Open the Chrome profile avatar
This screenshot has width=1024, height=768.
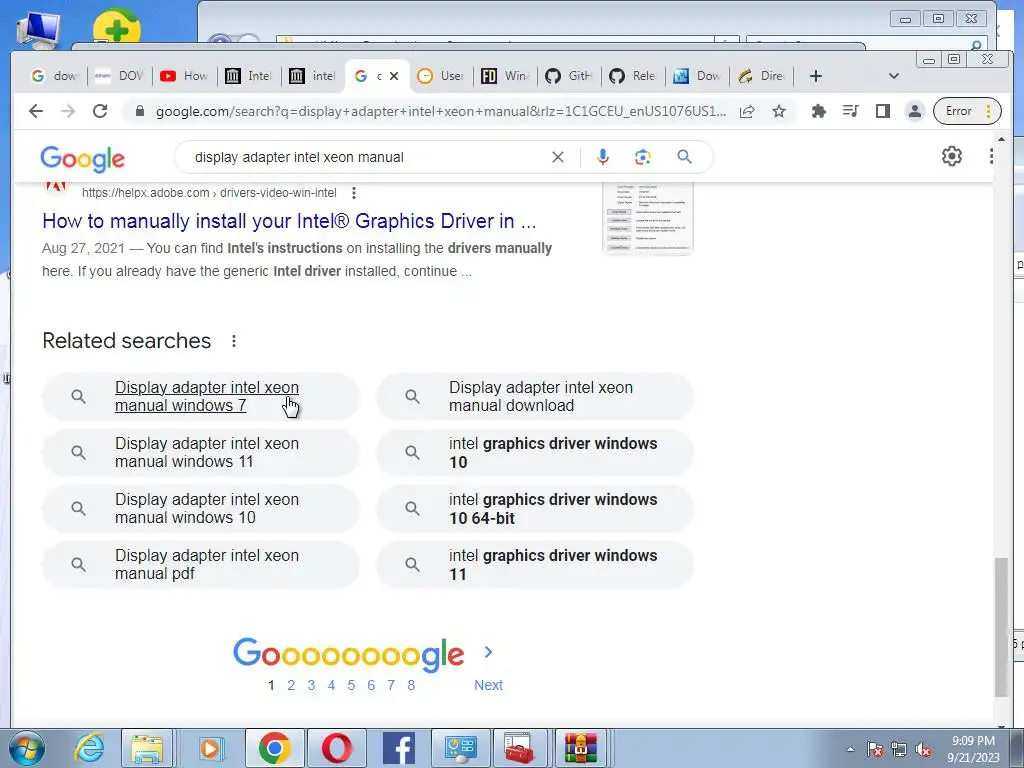(x=915, y=111)
